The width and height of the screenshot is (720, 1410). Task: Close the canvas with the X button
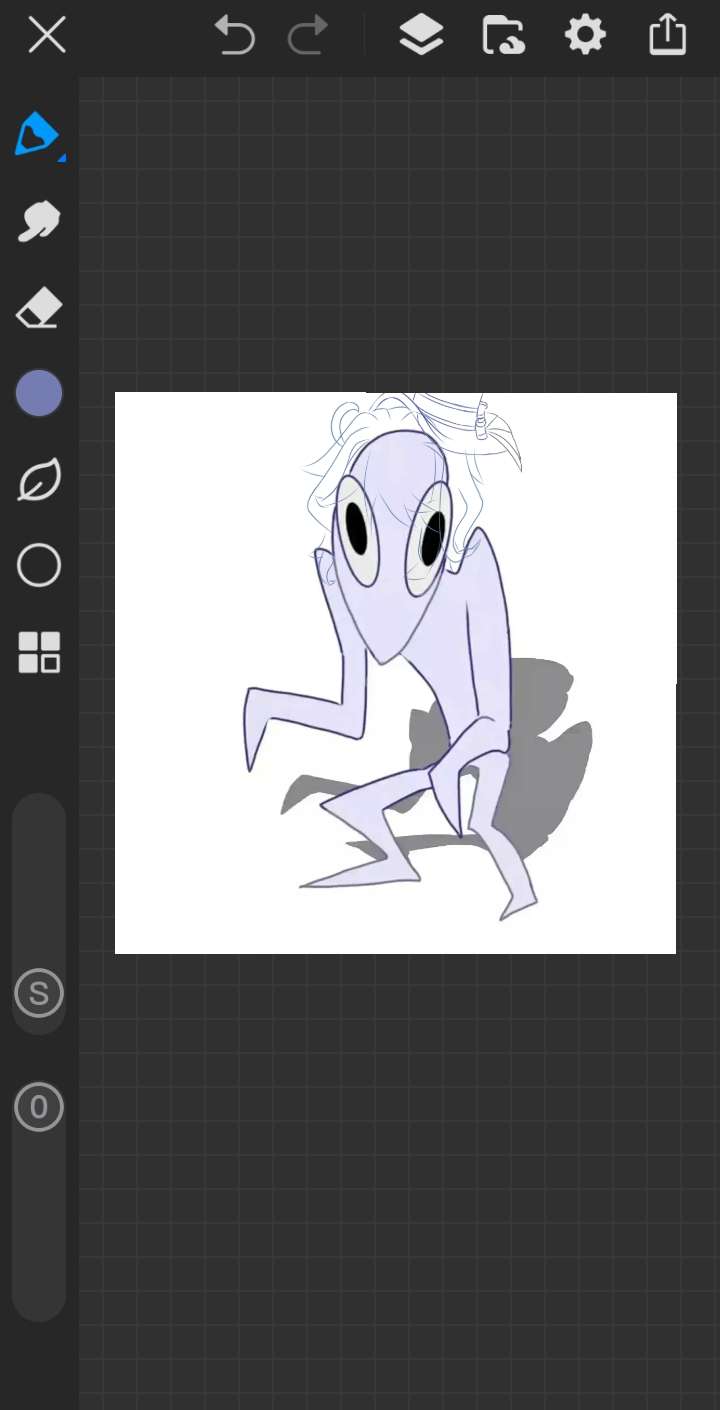[47, 36]
